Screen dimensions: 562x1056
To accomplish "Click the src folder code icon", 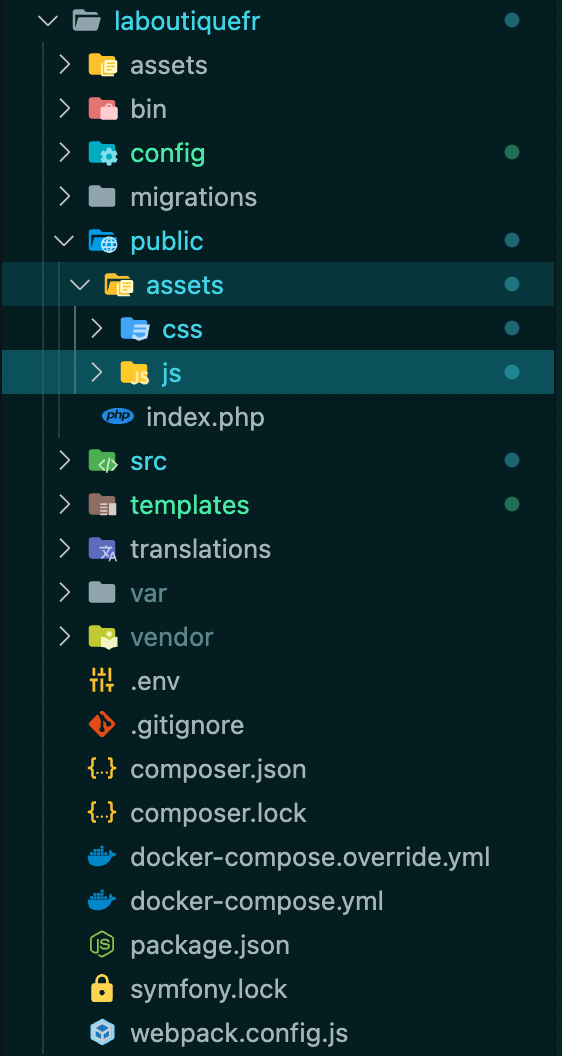I will [x=102, y=461].
